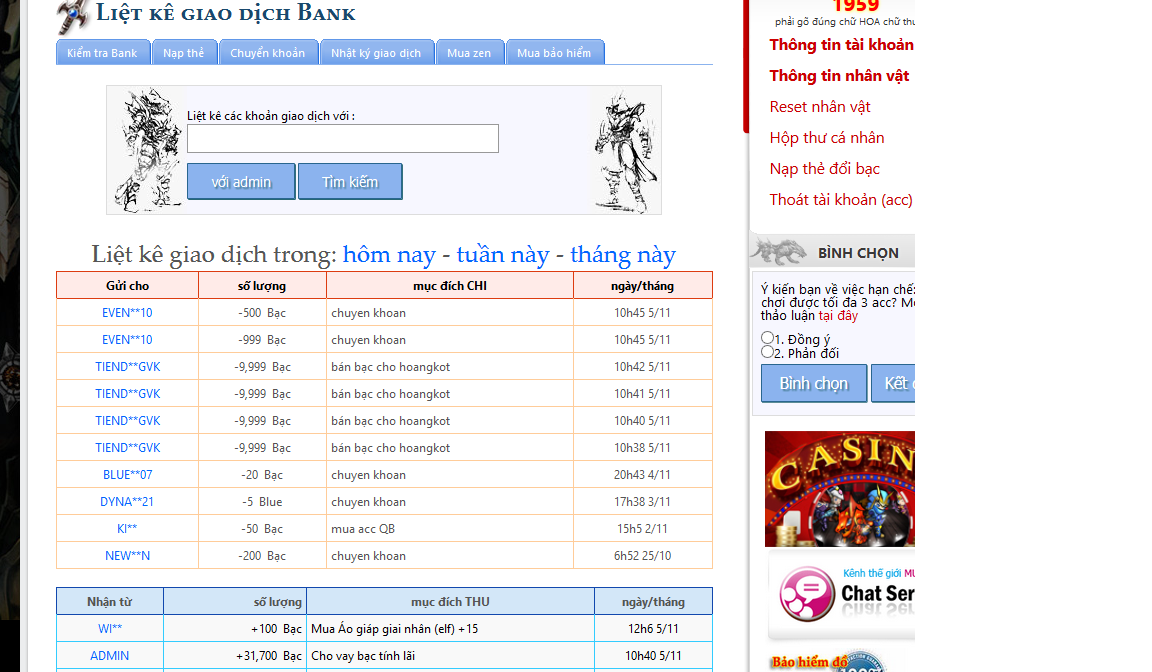Select the 'Cho vay bạc tính lãi' cell
The image size is (1152, 672).
[x=450, y=656]
